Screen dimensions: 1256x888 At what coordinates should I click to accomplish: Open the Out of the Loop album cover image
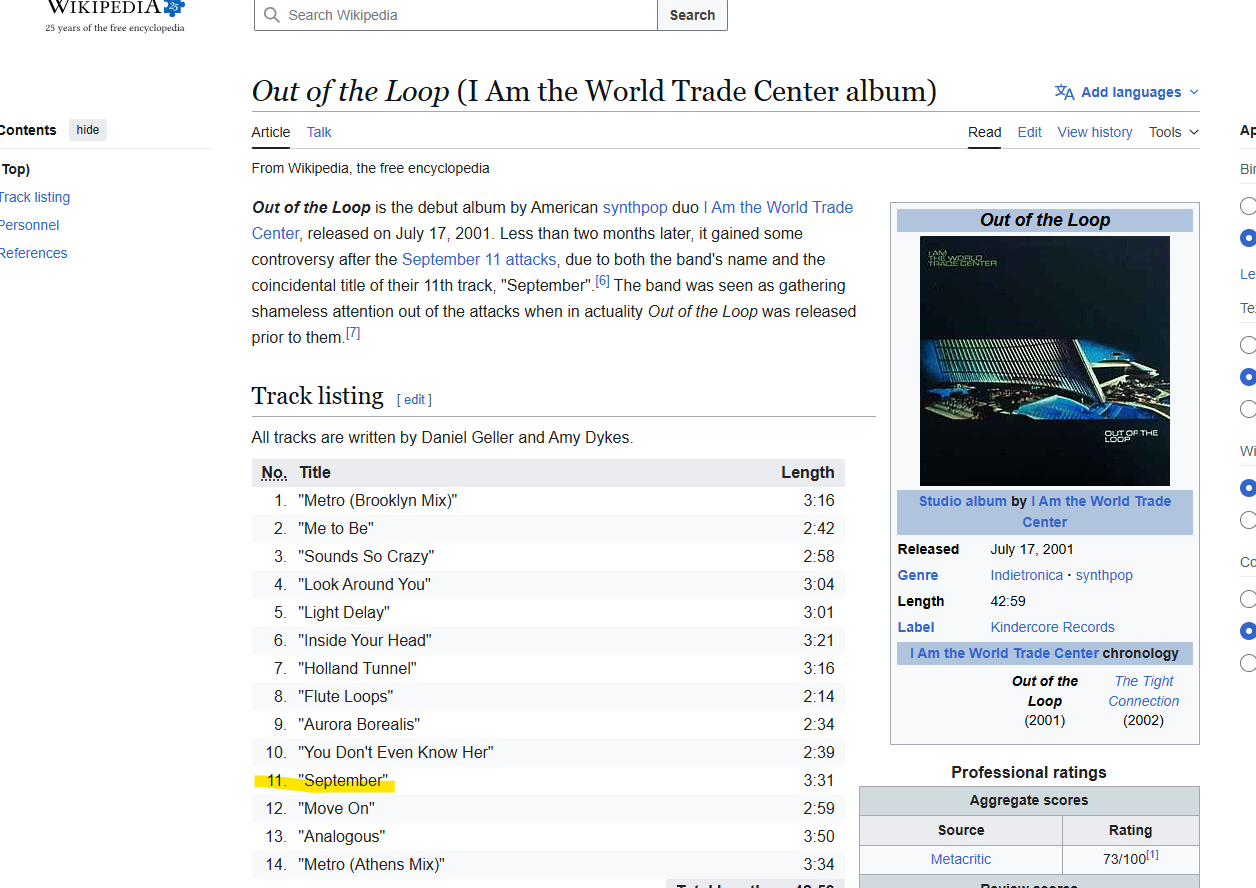[x=1045, y=361]
